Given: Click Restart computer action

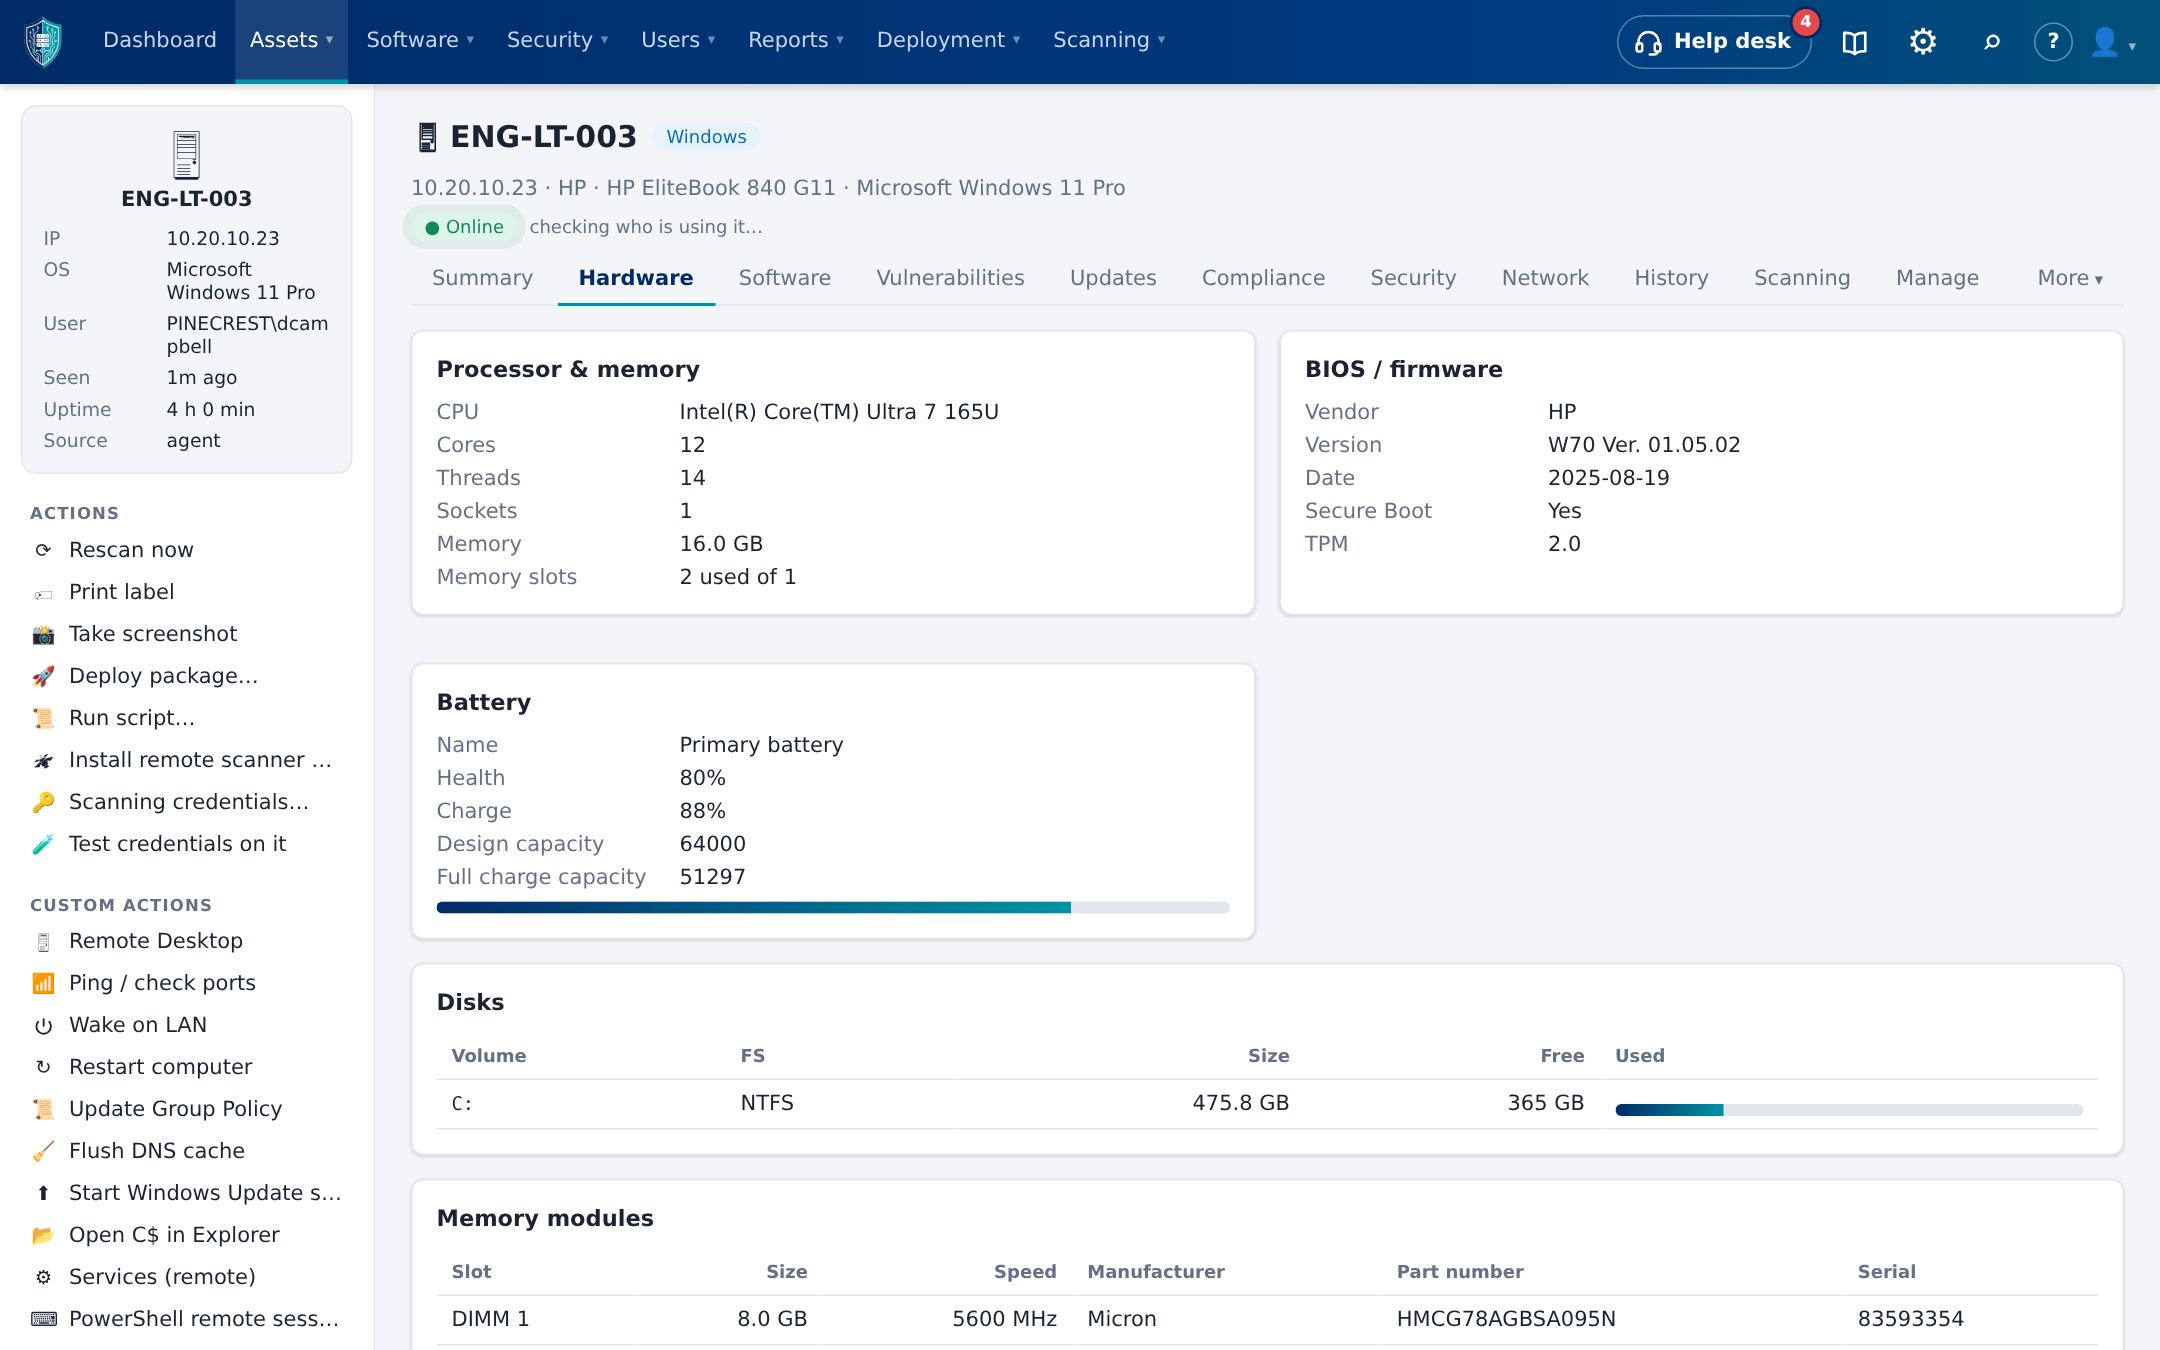Looking at the screenshot, I should point(187,1067).
